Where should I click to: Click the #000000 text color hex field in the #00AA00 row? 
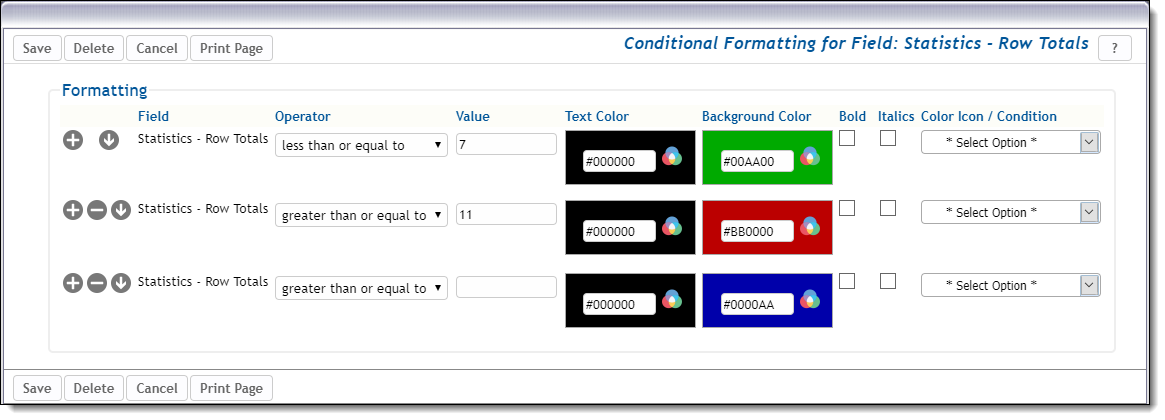tap(620, 161)
